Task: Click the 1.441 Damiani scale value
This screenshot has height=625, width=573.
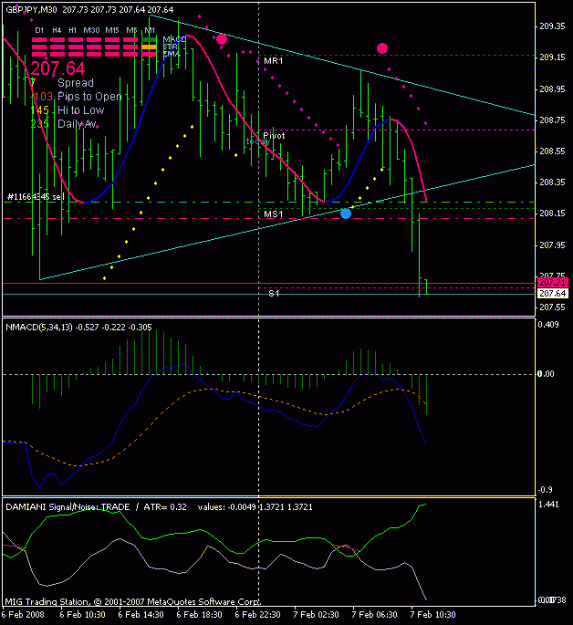Action: point(549,505)
